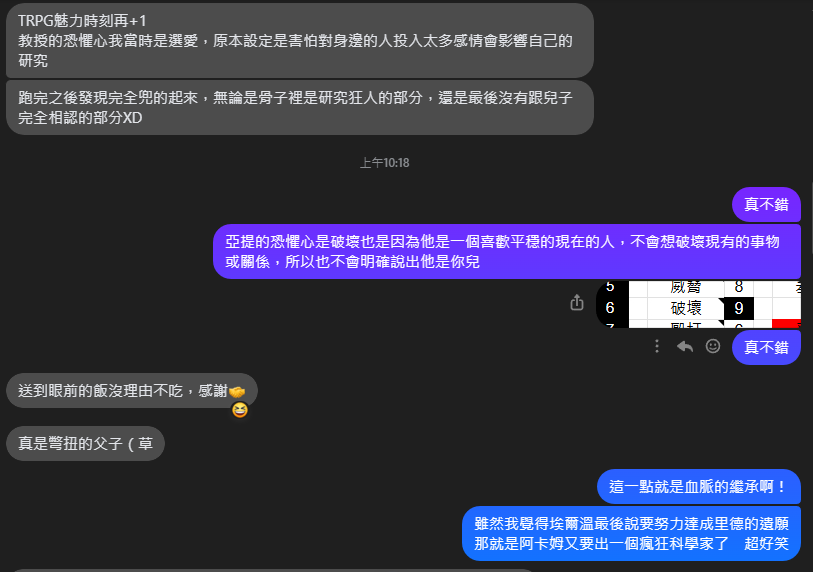Open the spreadsheet image thumbnail
The height and width of the screenshot is (572, 813).
[698, 304]
